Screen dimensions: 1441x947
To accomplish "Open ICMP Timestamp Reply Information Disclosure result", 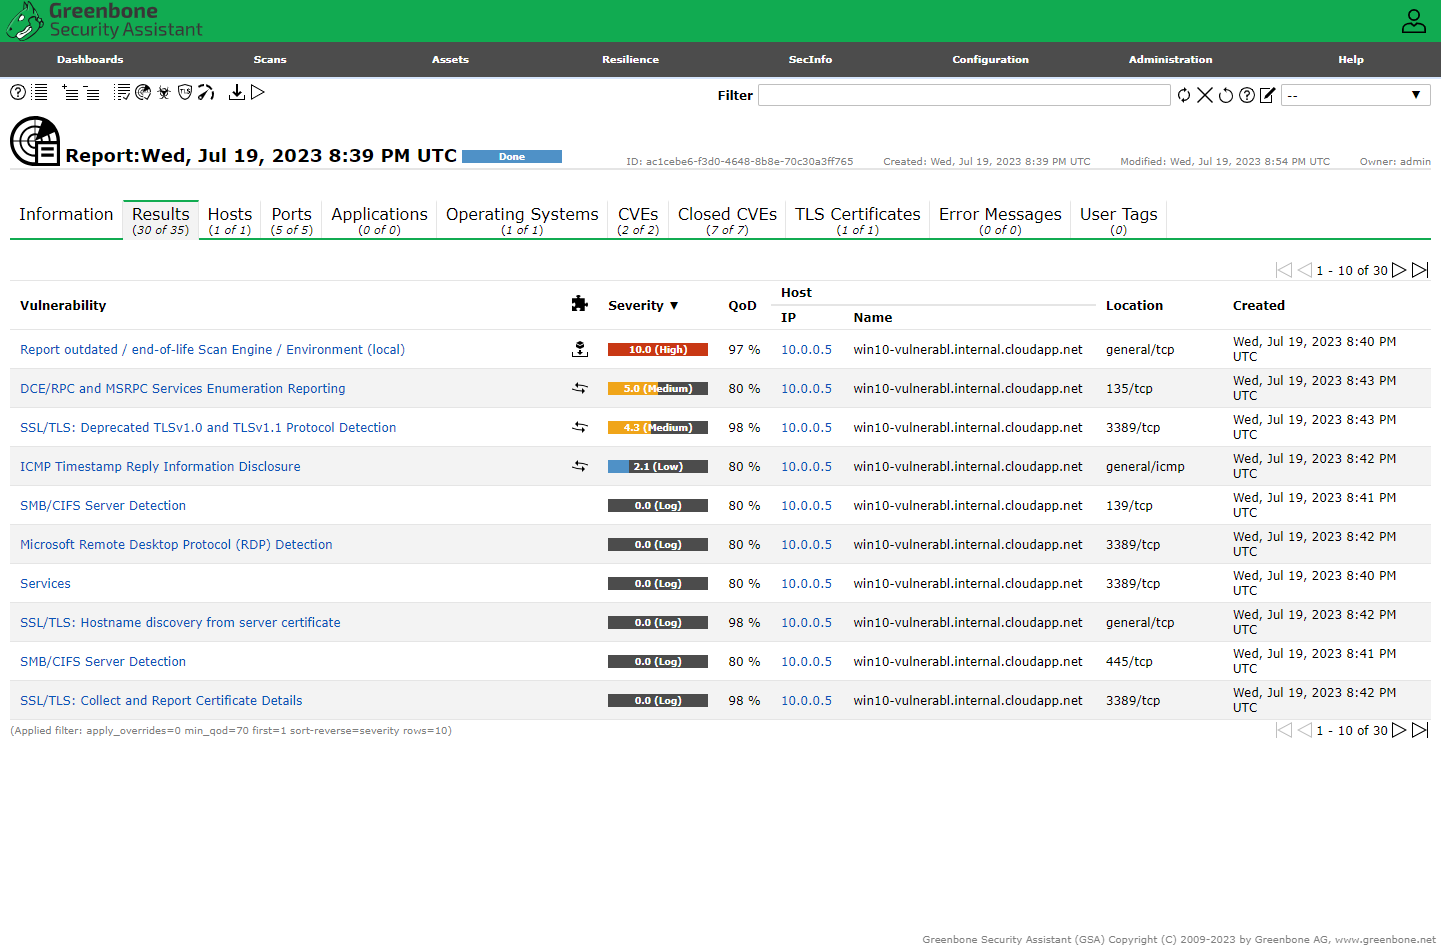I will (160, 466).
